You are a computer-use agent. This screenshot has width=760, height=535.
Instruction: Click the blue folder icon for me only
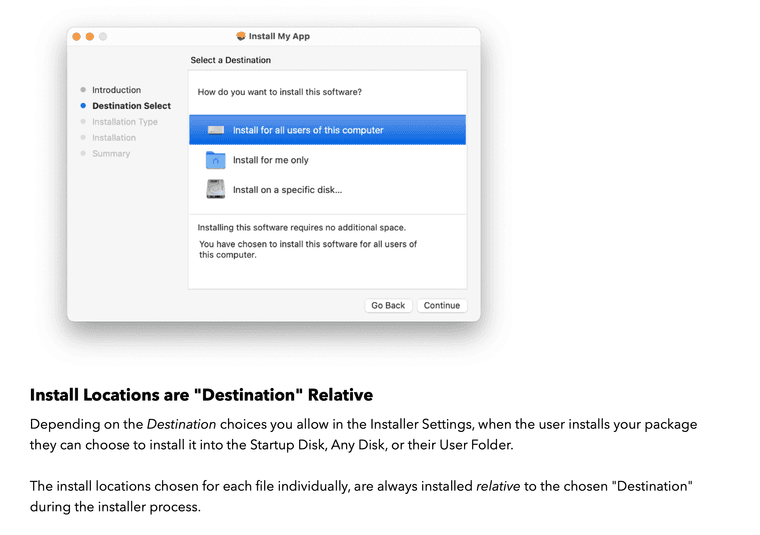216,160
